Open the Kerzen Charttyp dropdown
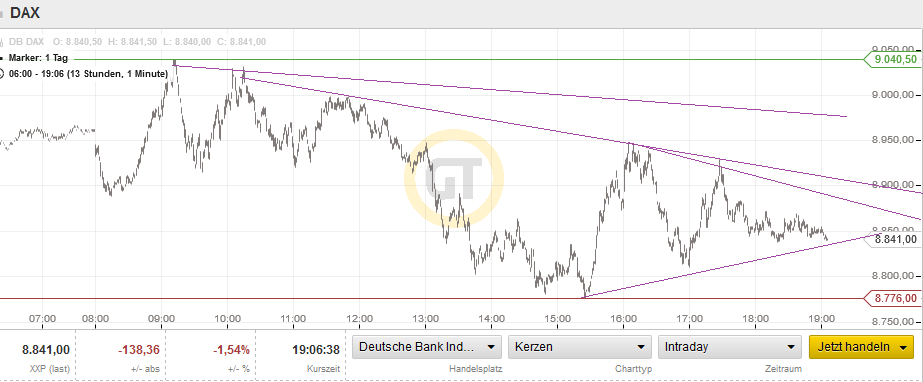Image resolution: width=923 pixels, height=382 pixels. click(580, 347)
